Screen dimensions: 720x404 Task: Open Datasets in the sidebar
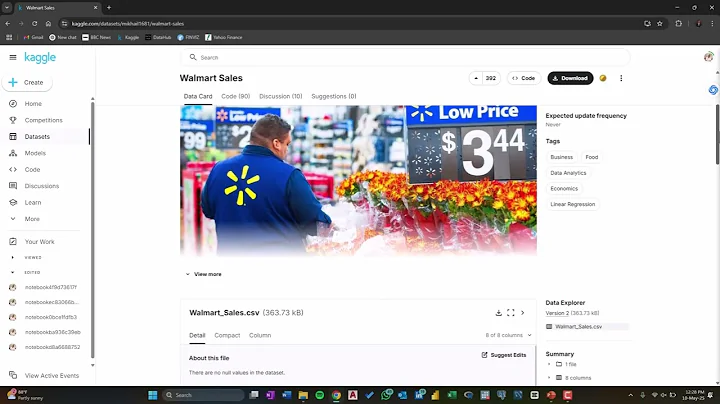(37, 137)
